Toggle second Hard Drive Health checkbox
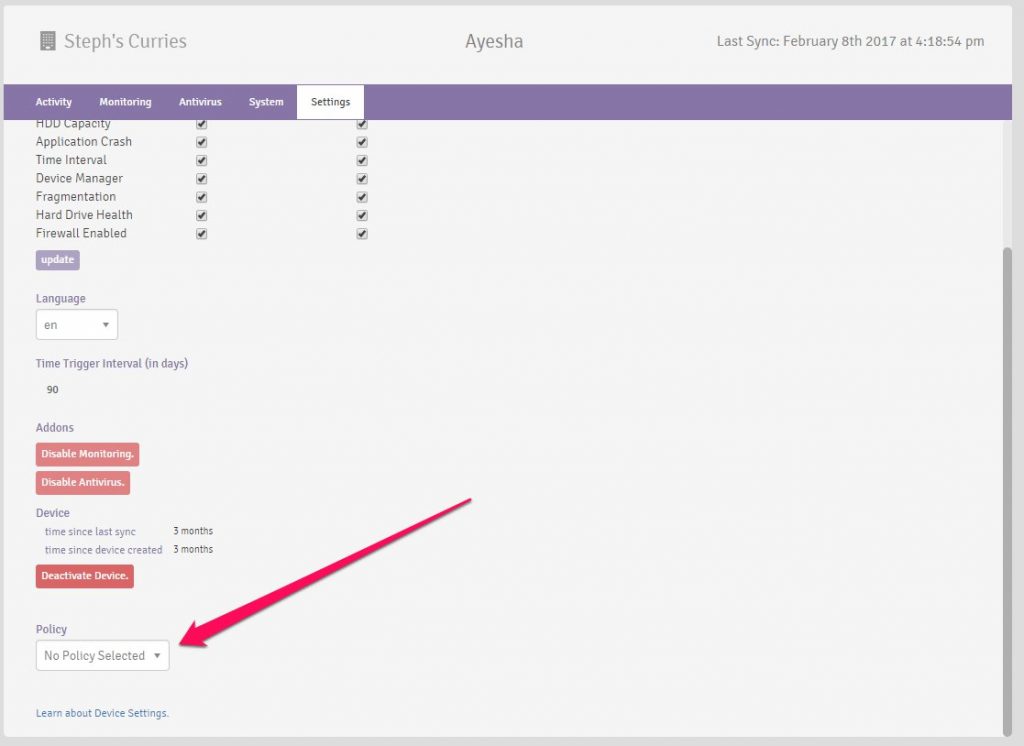1024x746 pixels. 362,215
